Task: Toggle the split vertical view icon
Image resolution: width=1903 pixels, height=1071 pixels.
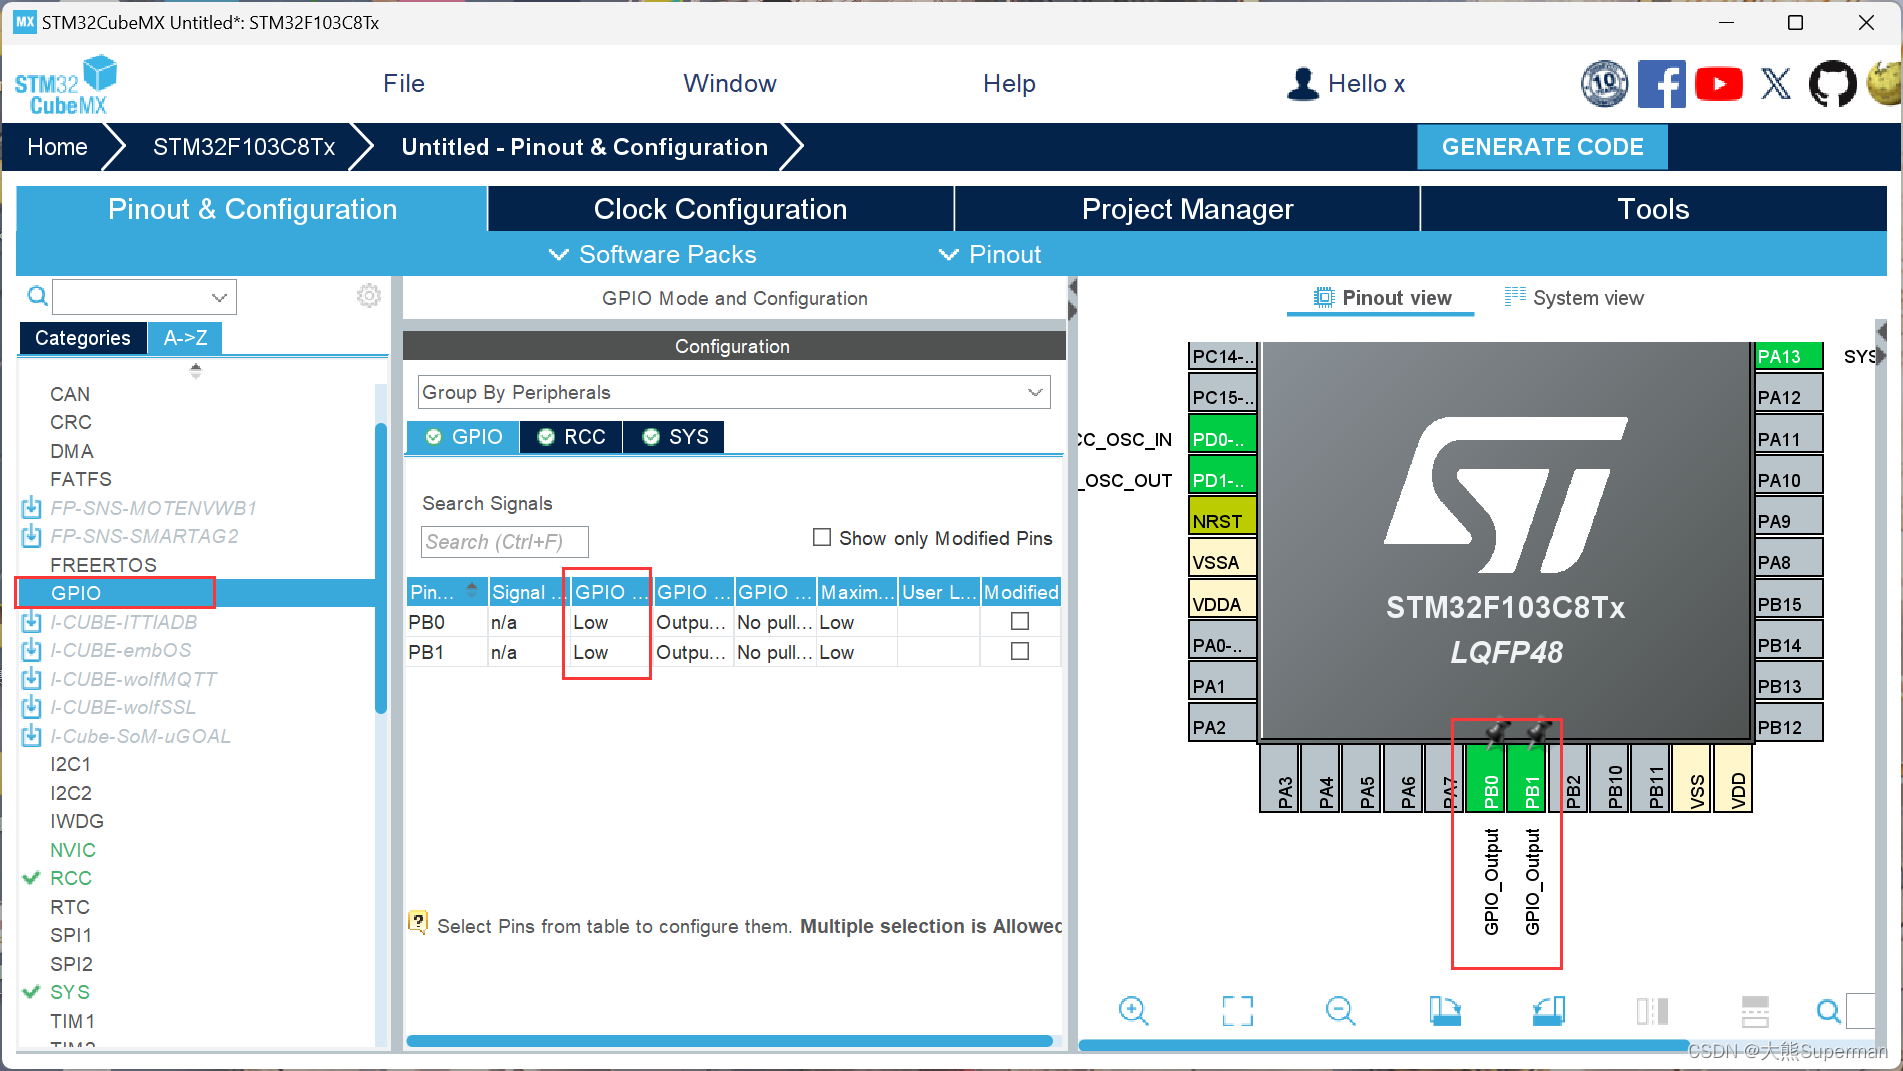Action: point(1652,1011)
